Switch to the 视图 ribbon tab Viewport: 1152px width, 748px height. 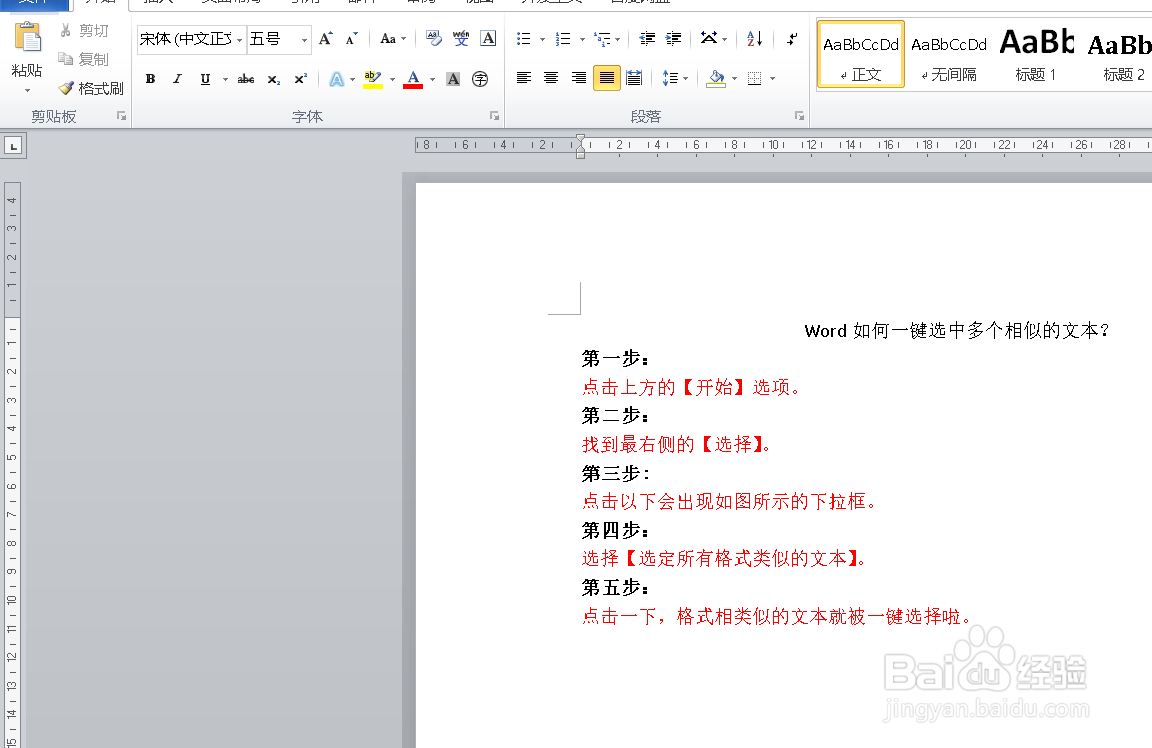[478, 2]
